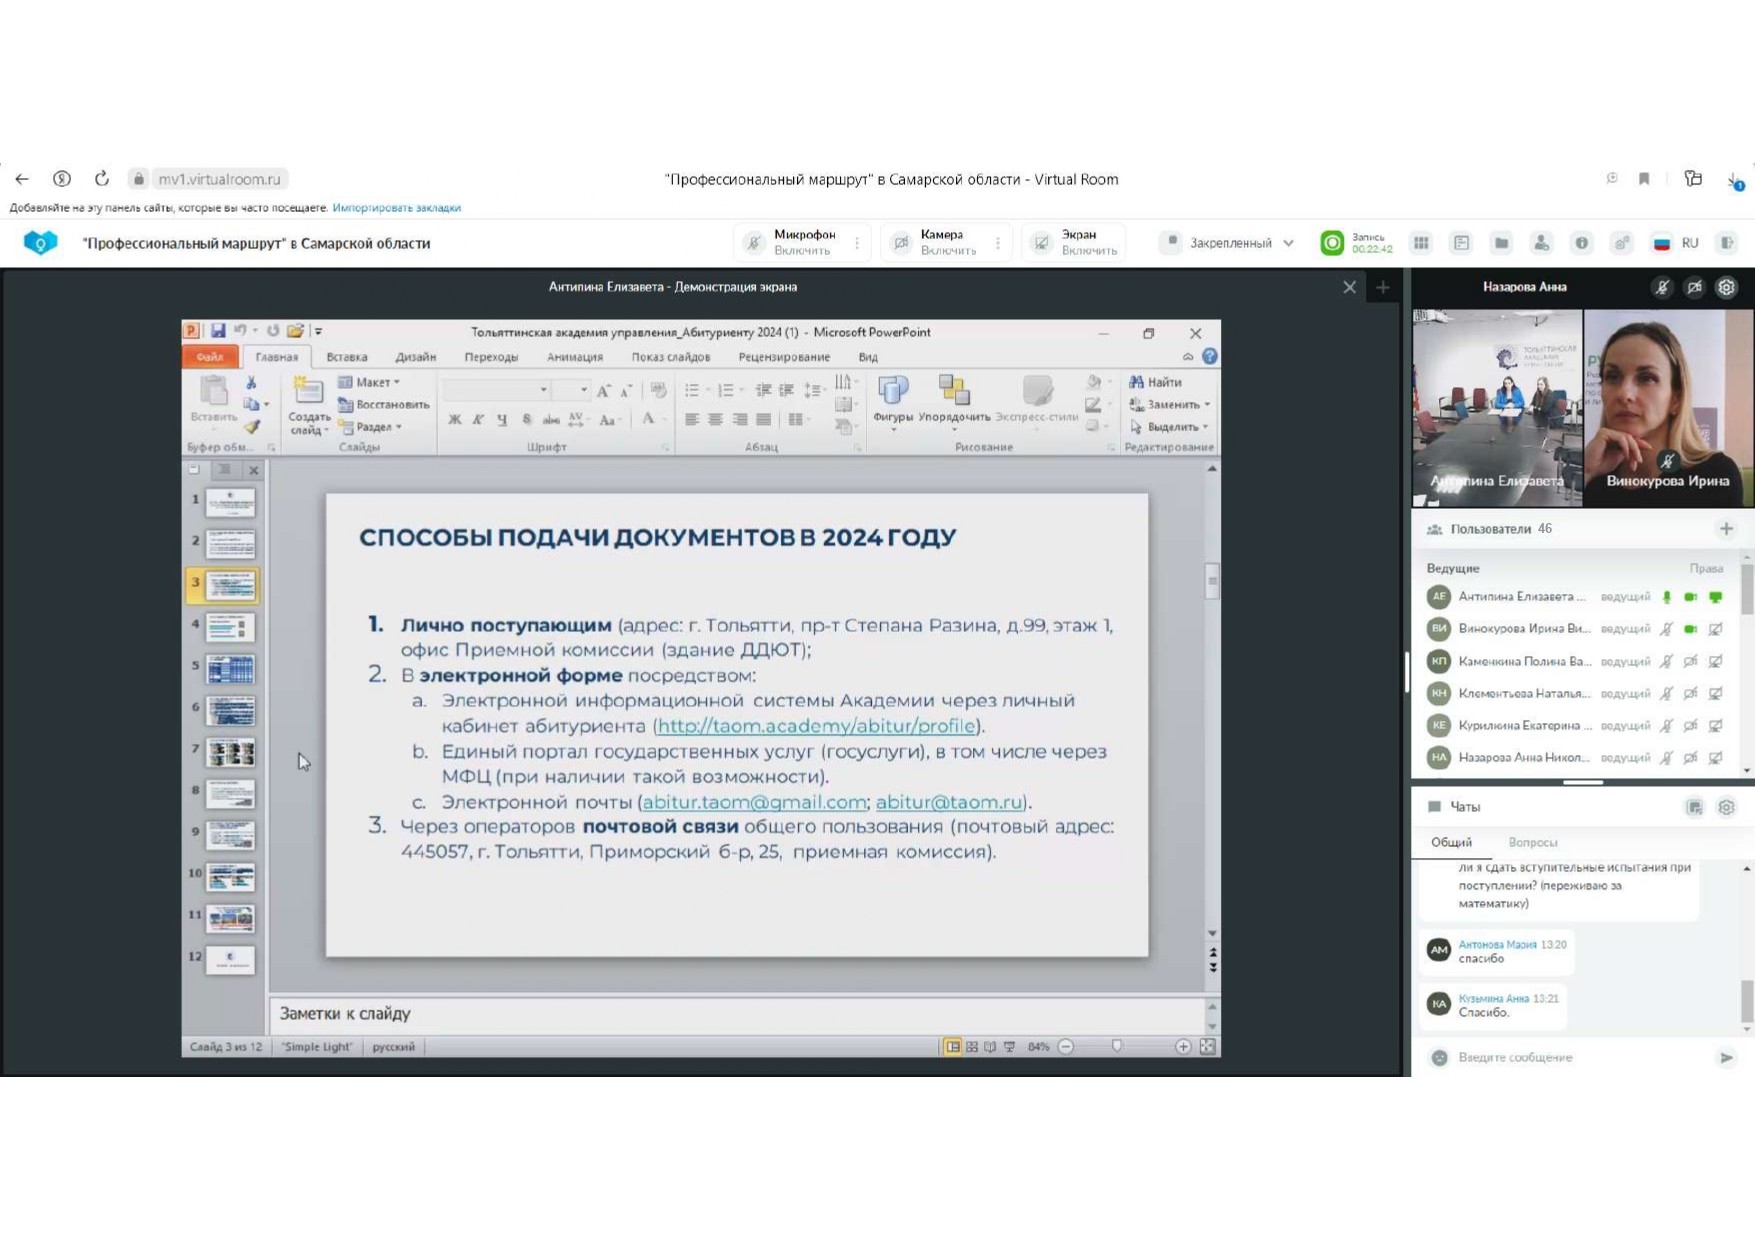This screenshot has height=1240, width=1755.
Task: Click the info icon in the top toolbar
Action: click(x=1581, y=243)
